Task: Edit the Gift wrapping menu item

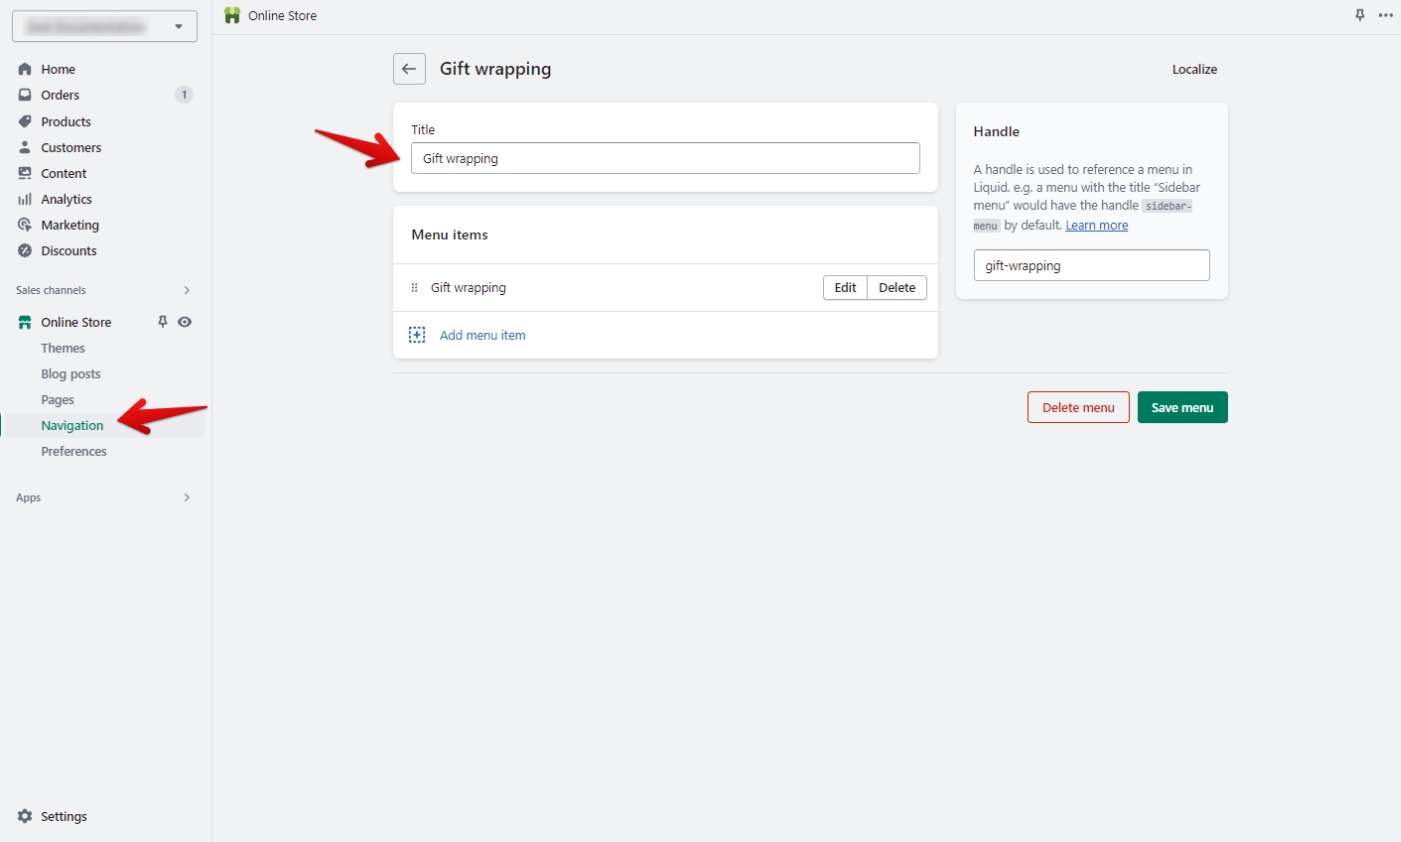Action: tap(845, 288)
